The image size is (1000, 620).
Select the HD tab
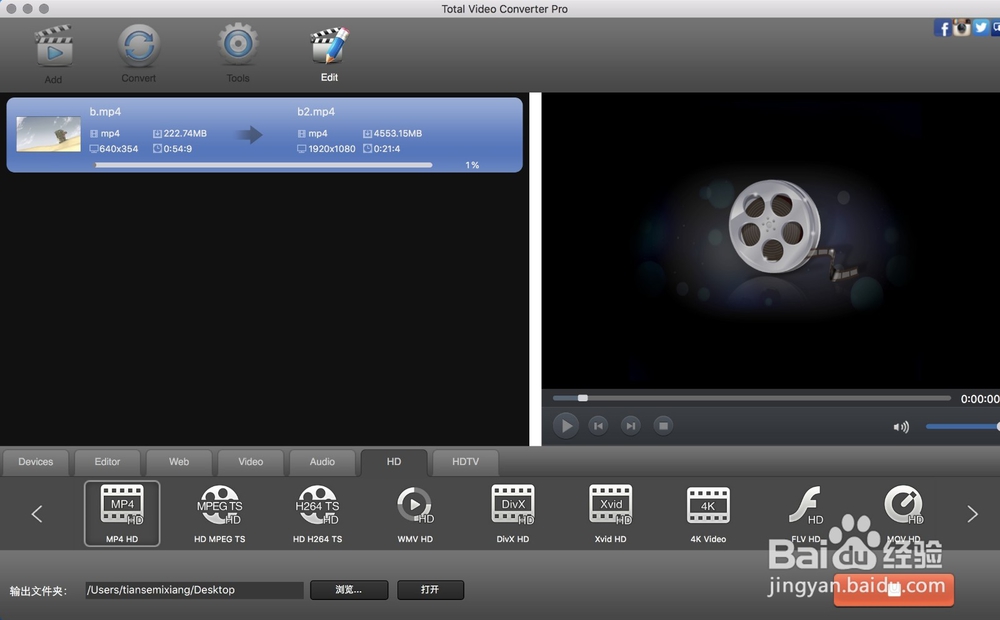[394, 462]
